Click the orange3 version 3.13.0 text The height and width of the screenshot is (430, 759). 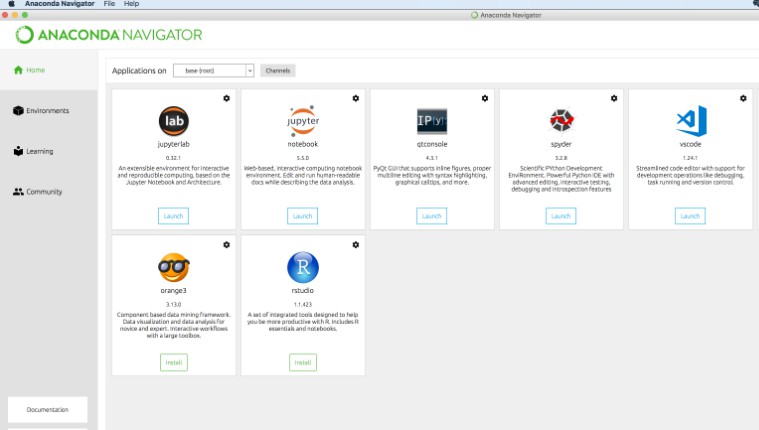coord(174,305)
